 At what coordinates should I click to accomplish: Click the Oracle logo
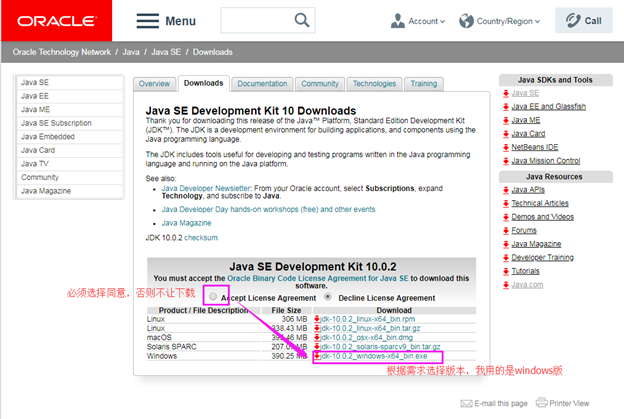tap(57, 21)
